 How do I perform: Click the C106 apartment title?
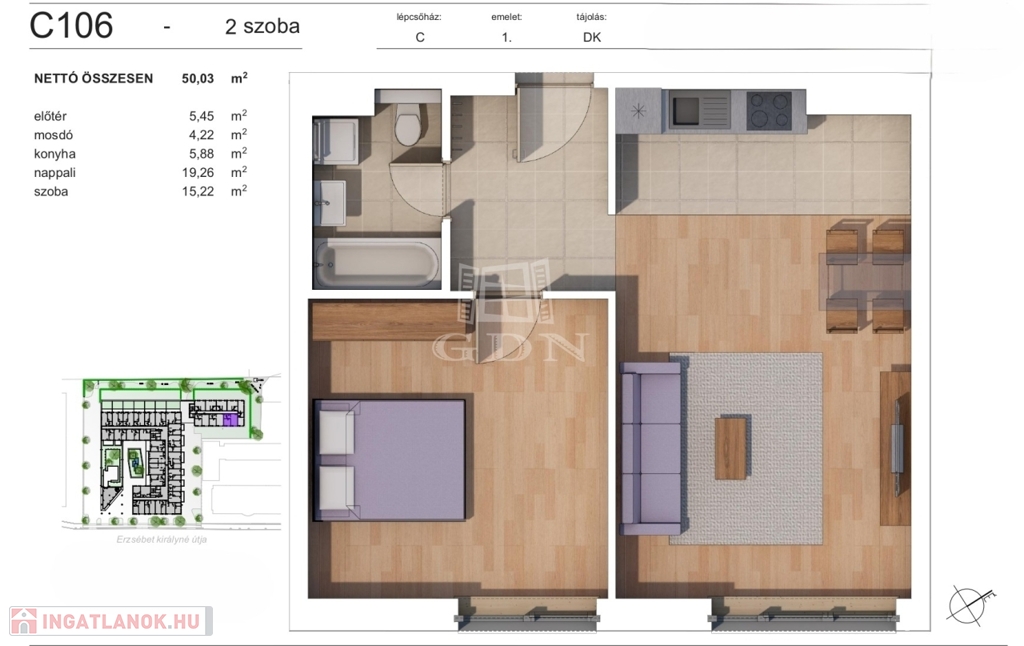click(71, 26)
